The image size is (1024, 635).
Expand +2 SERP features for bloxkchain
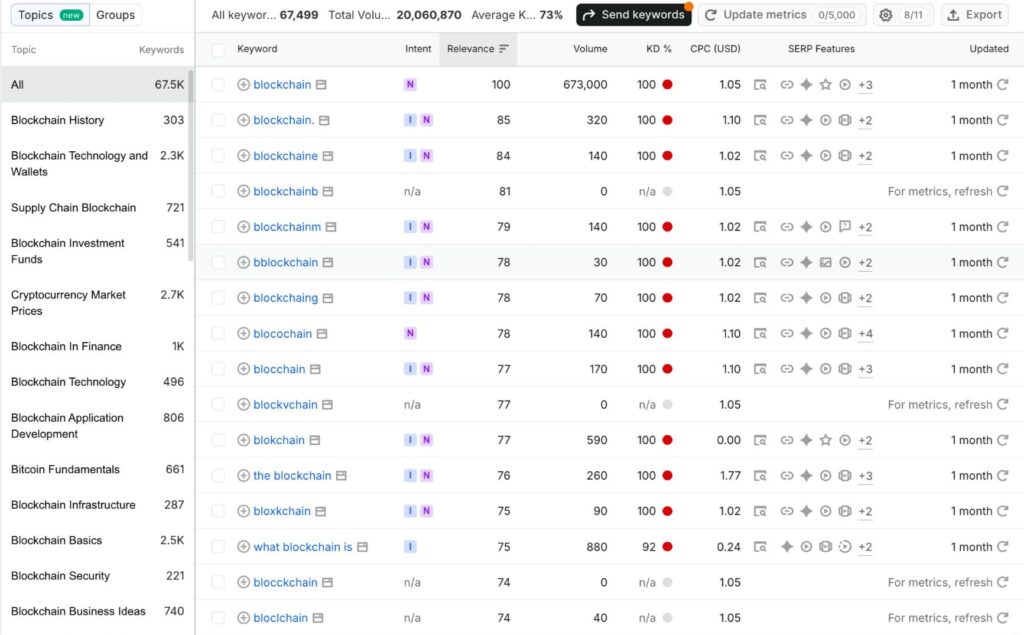point(865,511)
